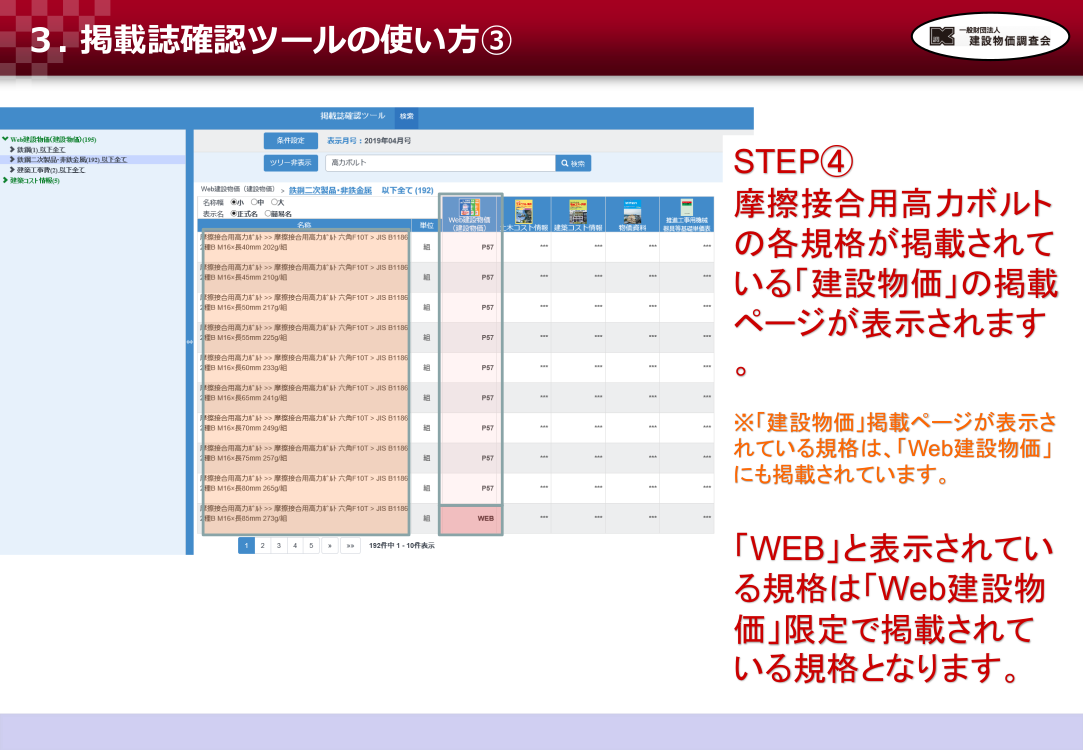Click the 推進工事用機械 book cover icon
Viewport: 1083px width, 750px height.
point(687,208)
